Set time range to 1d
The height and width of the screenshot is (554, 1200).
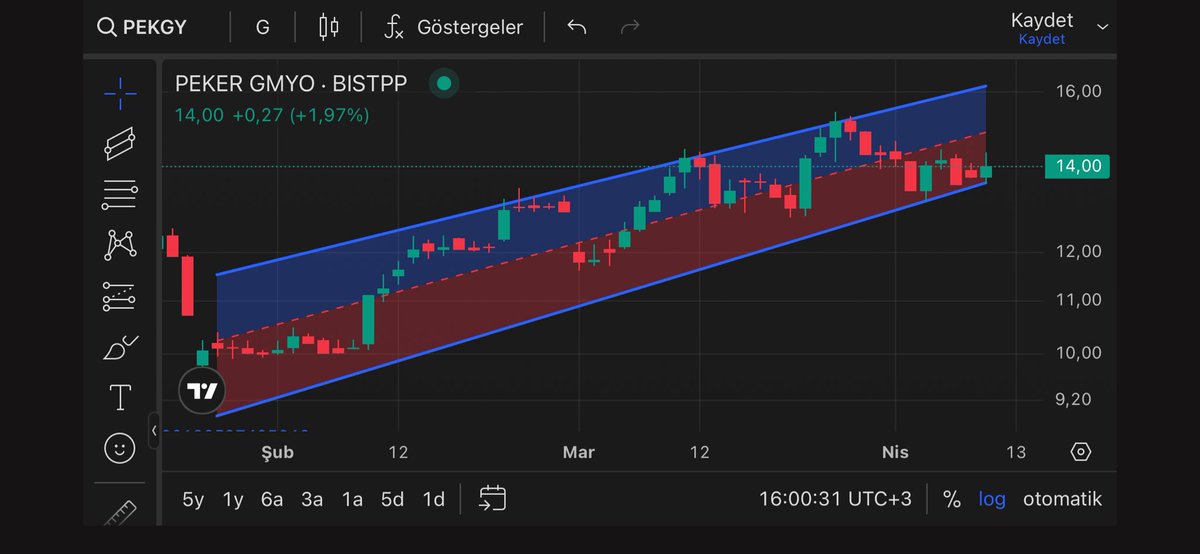[433, 499]
